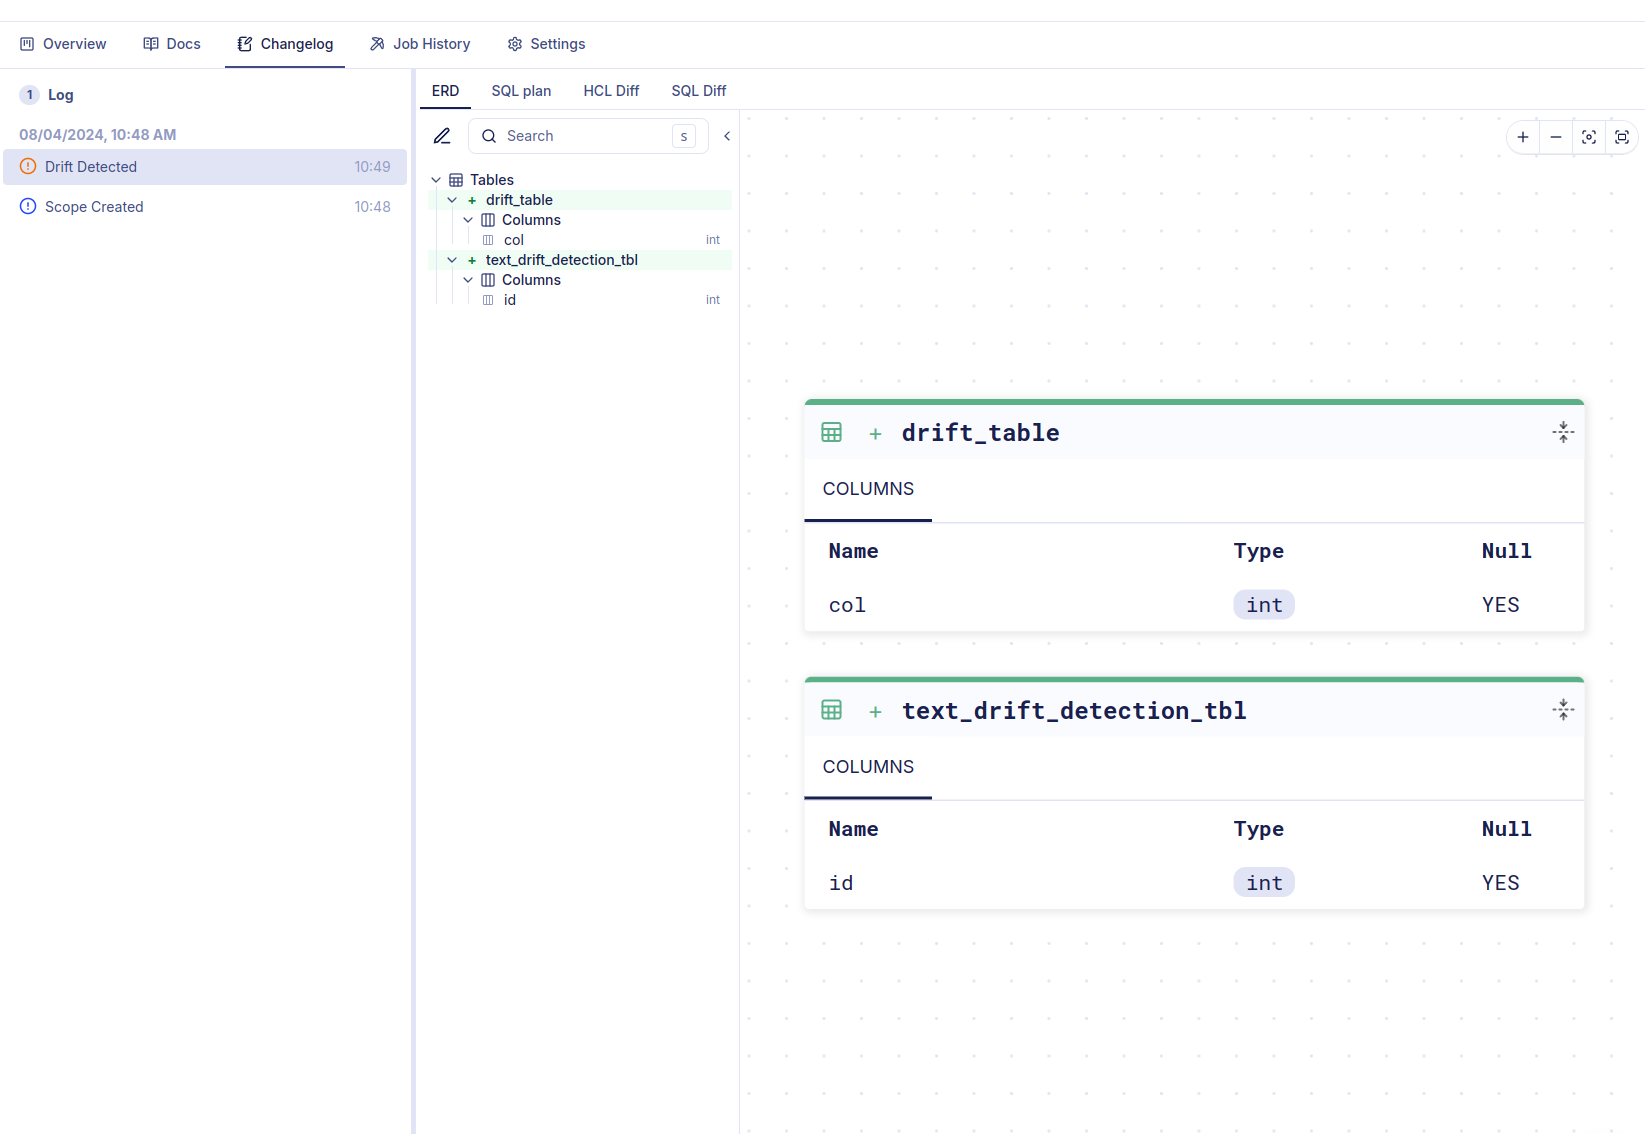Viewport: 1645px width, 1134px height.
Task: Click the fit-to-screen icon in the ERD toolbar
Action: 1621,137
